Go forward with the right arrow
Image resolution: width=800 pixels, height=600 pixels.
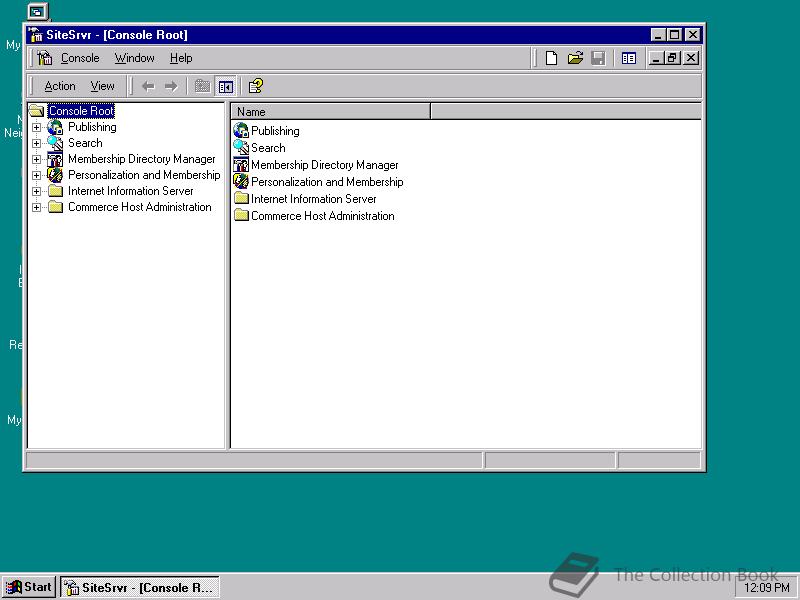click(x=171, y=86)
